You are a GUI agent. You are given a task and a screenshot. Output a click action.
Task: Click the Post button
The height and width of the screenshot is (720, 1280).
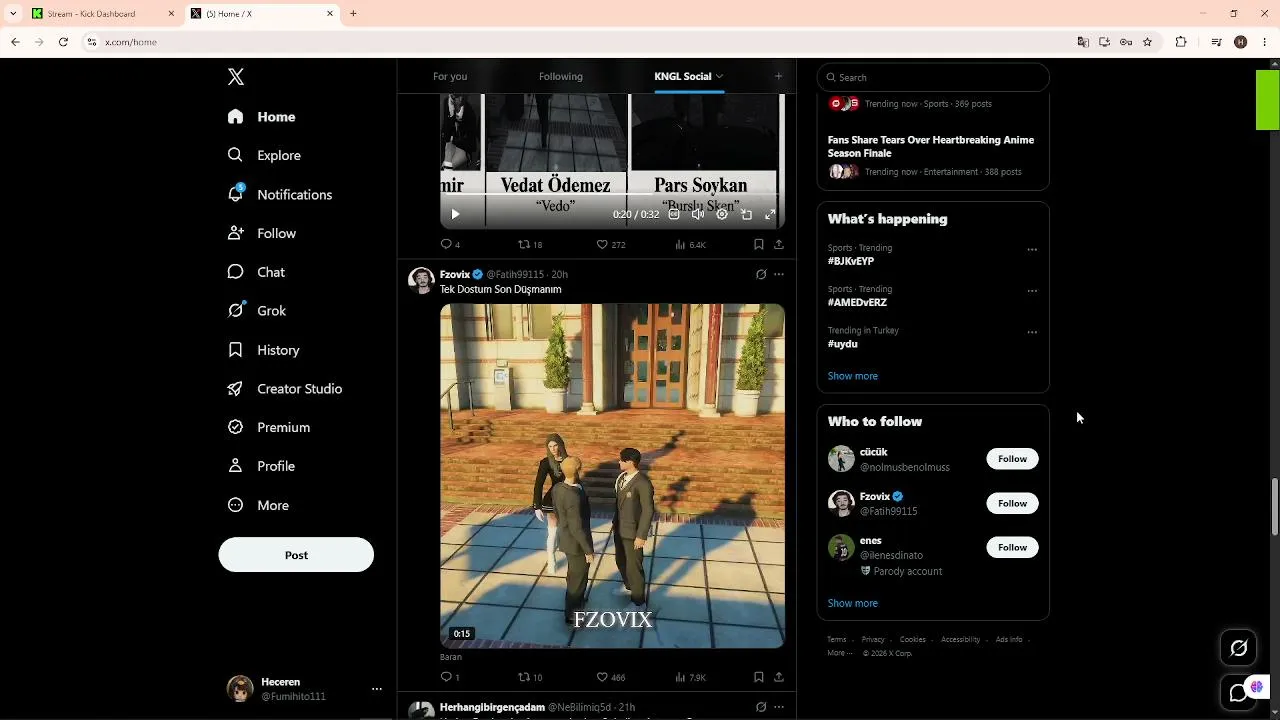(296, 555)
